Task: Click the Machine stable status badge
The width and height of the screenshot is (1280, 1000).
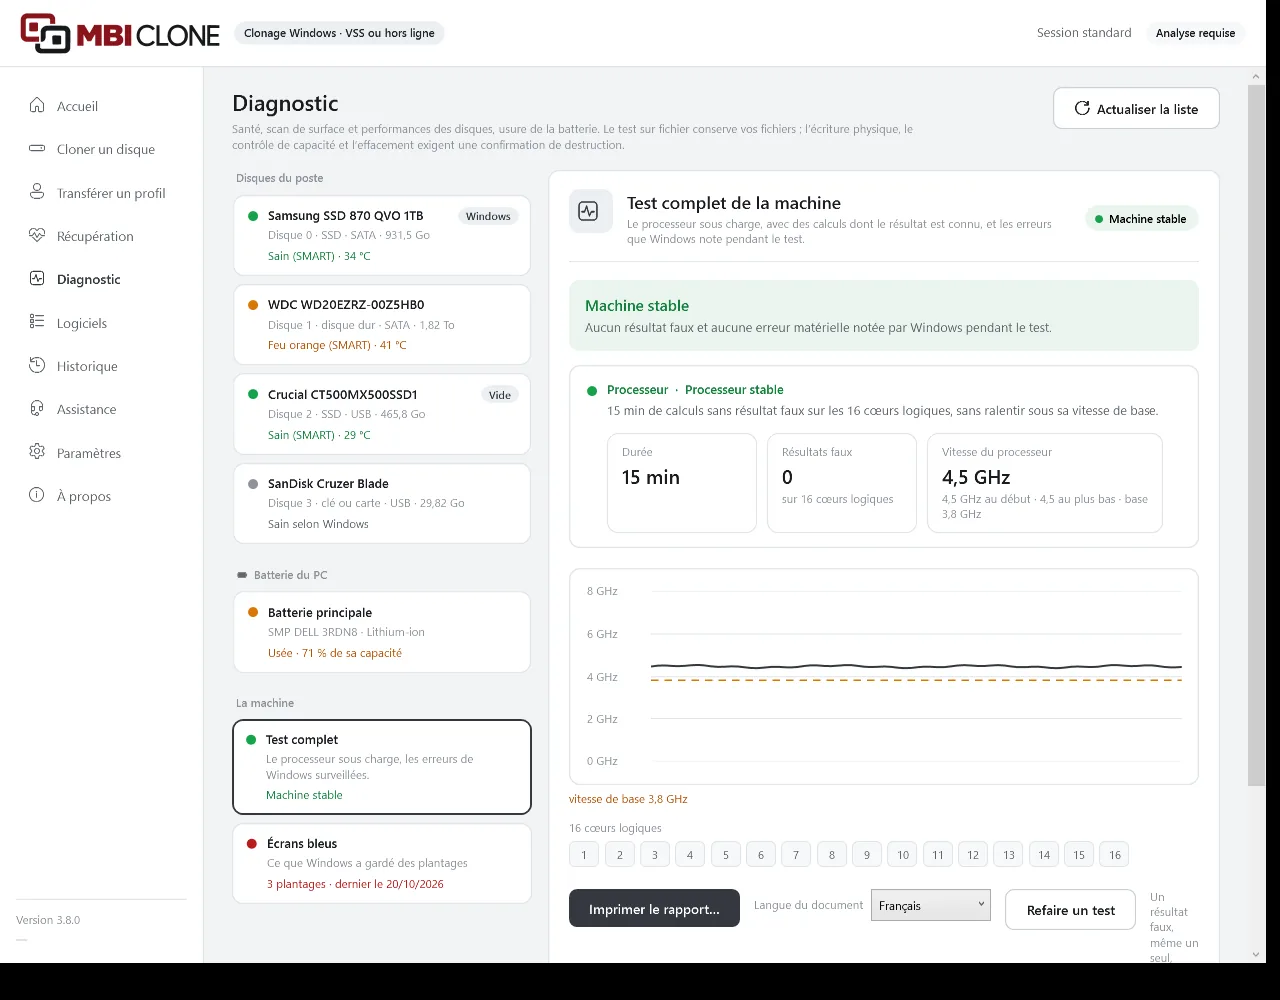Action: pyautogui.click(x=1141, y=218)
